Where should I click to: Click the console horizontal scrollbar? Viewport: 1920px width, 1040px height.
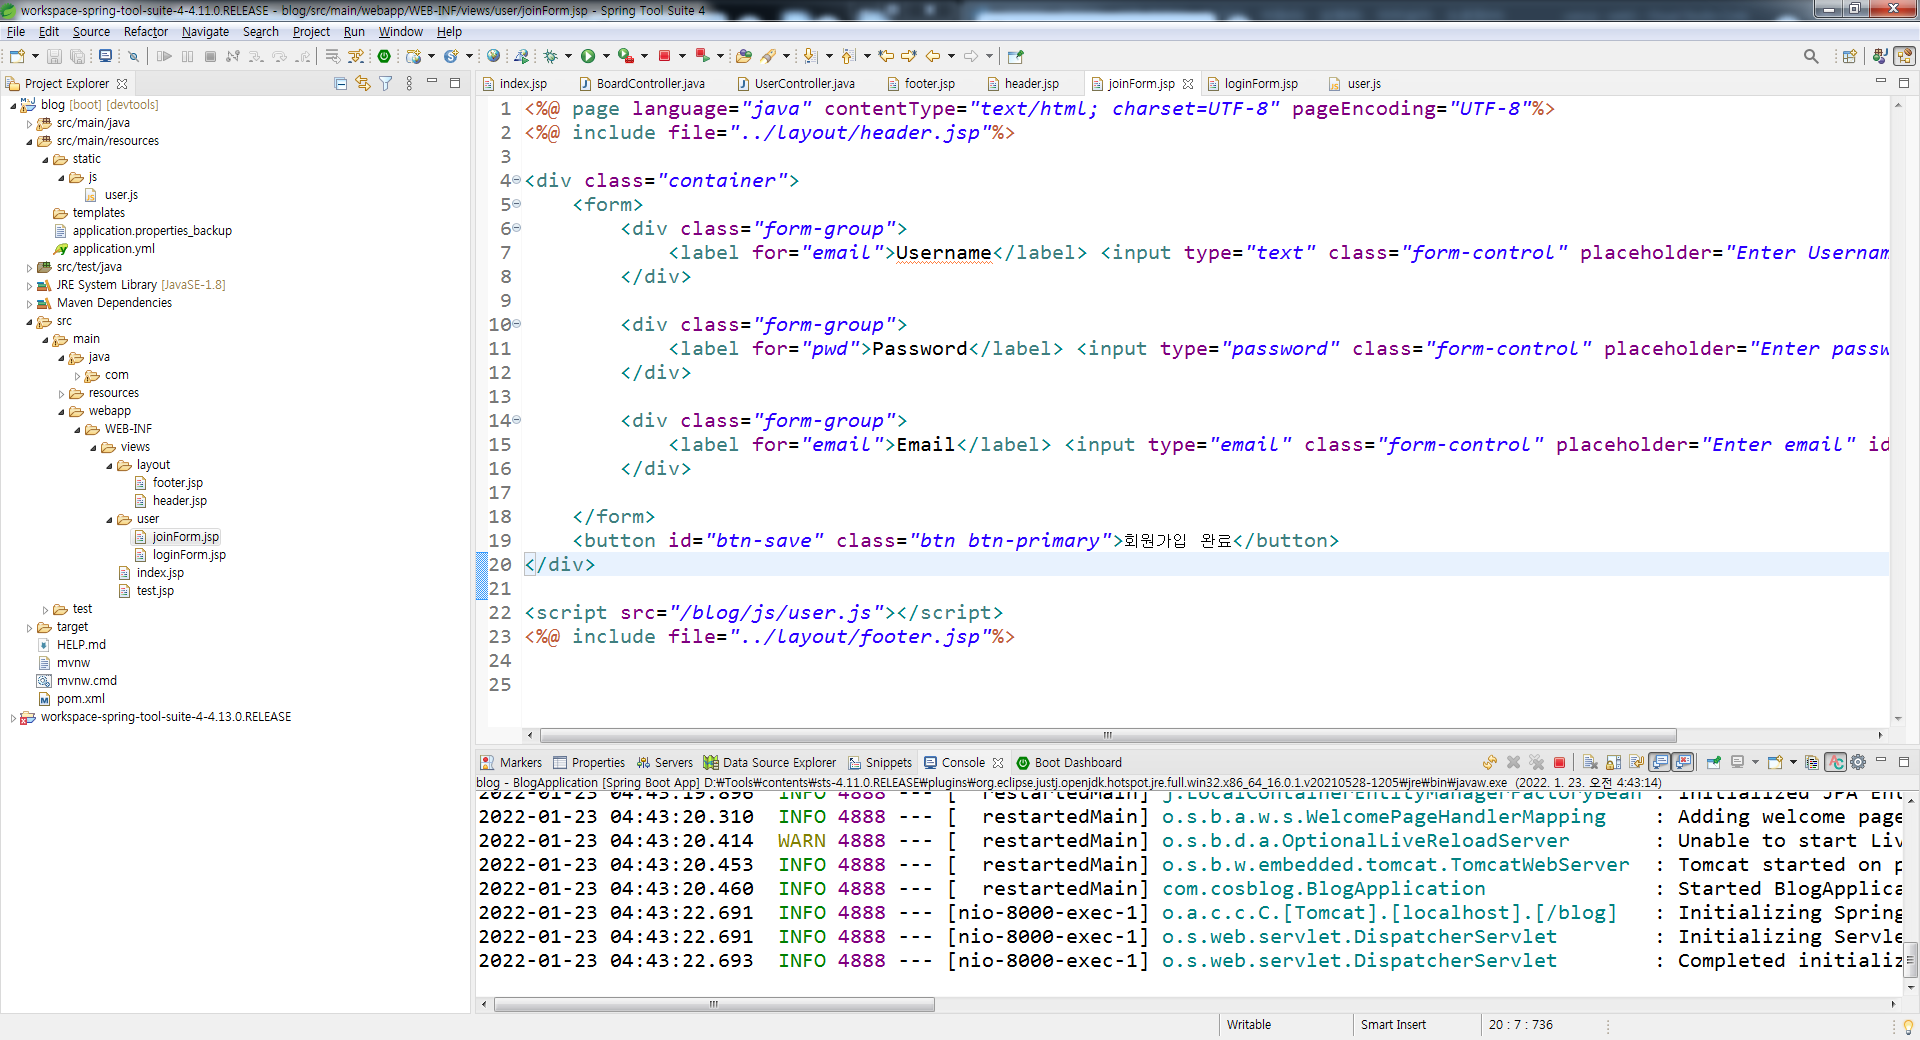[x=714, y=1004]
